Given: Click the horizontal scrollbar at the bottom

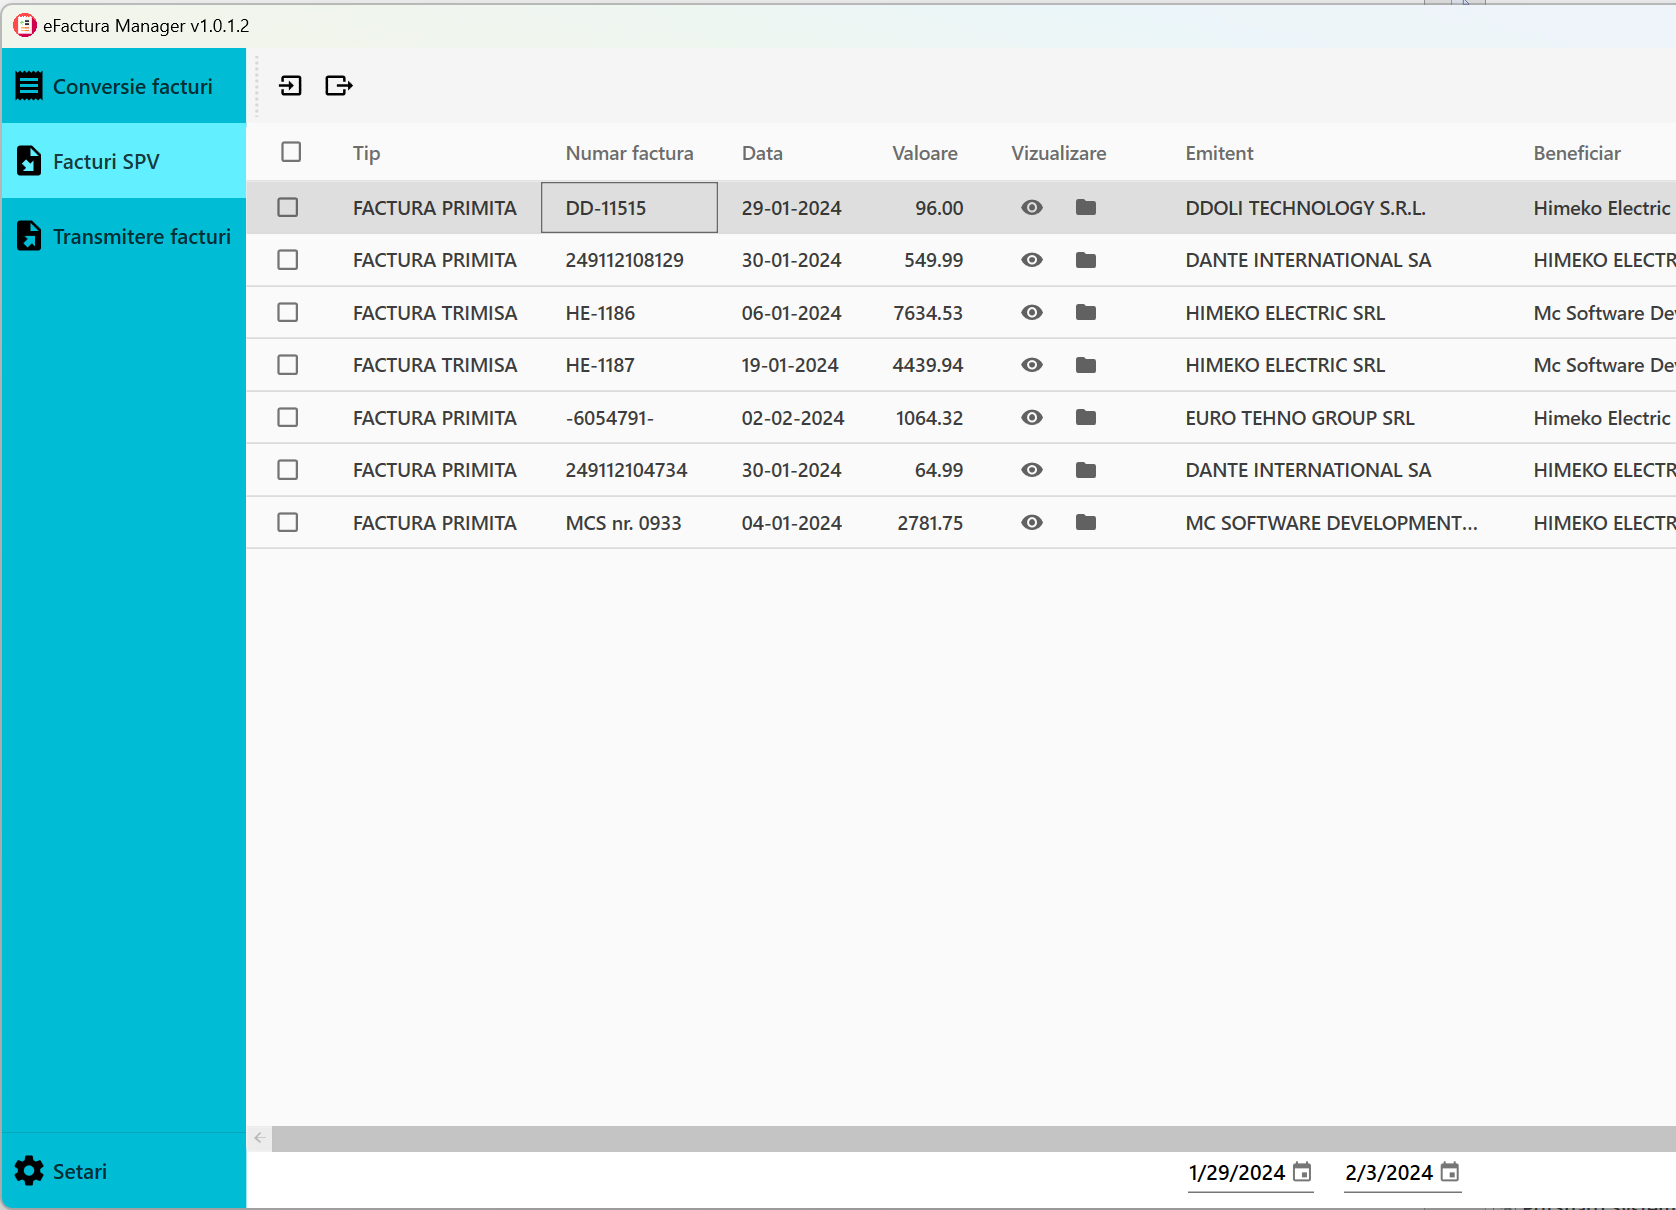Looking at the screenshot, I should pyautogui.click(x=900, y=1138).
